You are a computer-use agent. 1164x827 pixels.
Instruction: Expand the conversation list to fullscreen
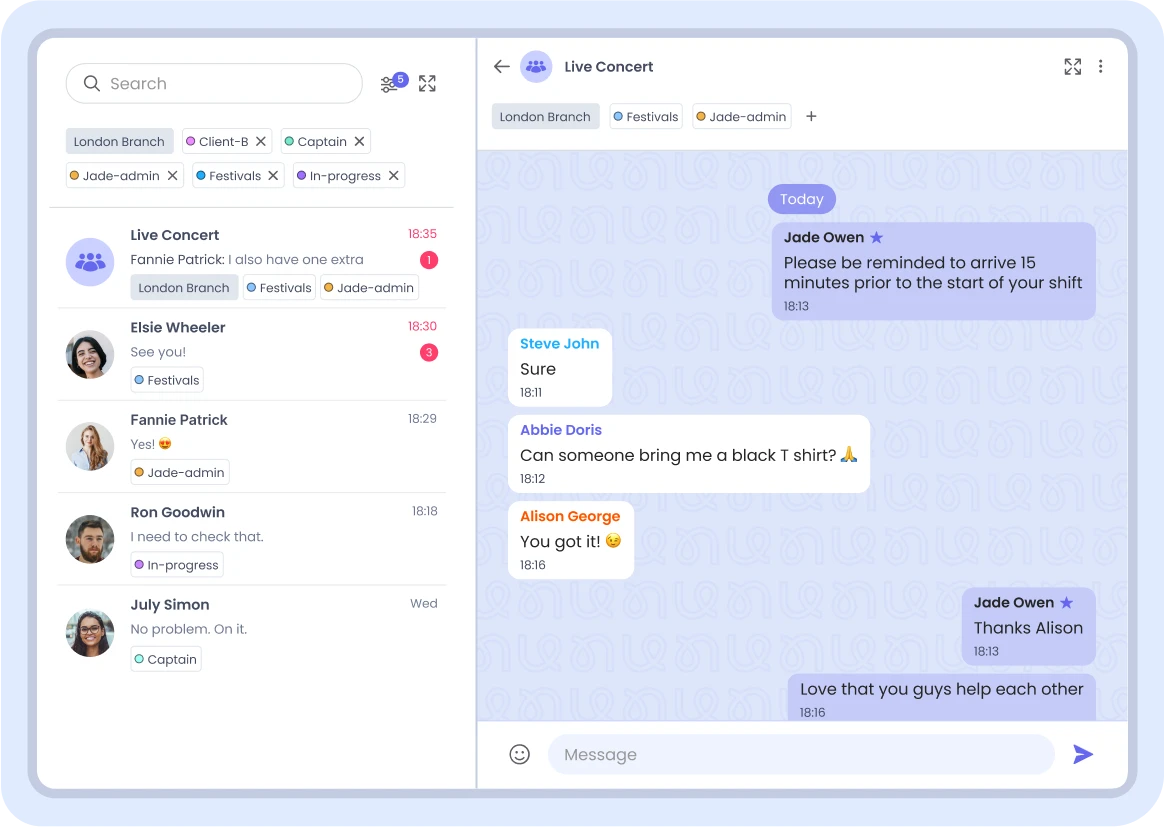[x=427, y=84]
